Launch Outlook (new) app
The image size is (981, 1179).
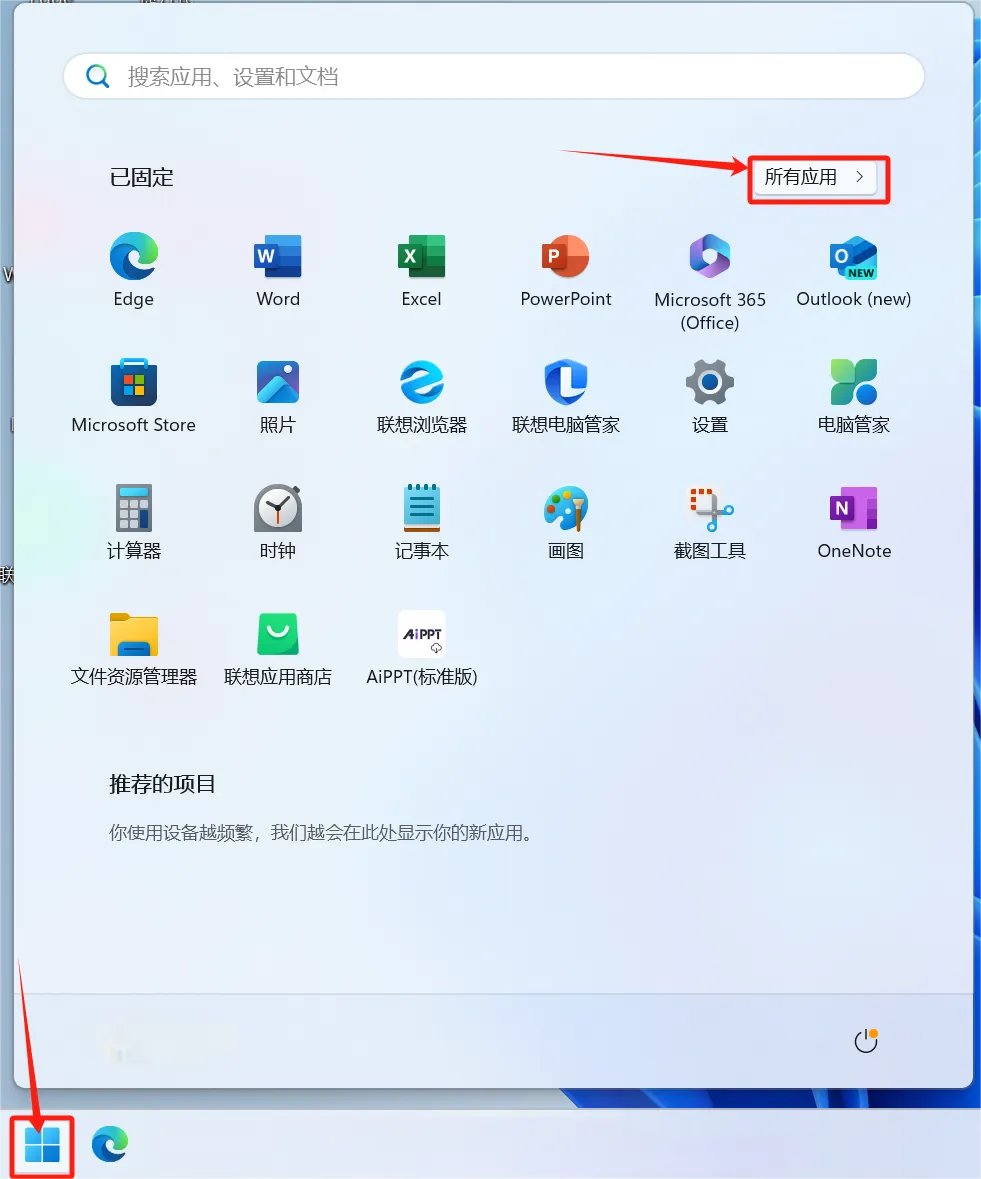[x=854, y=269]
